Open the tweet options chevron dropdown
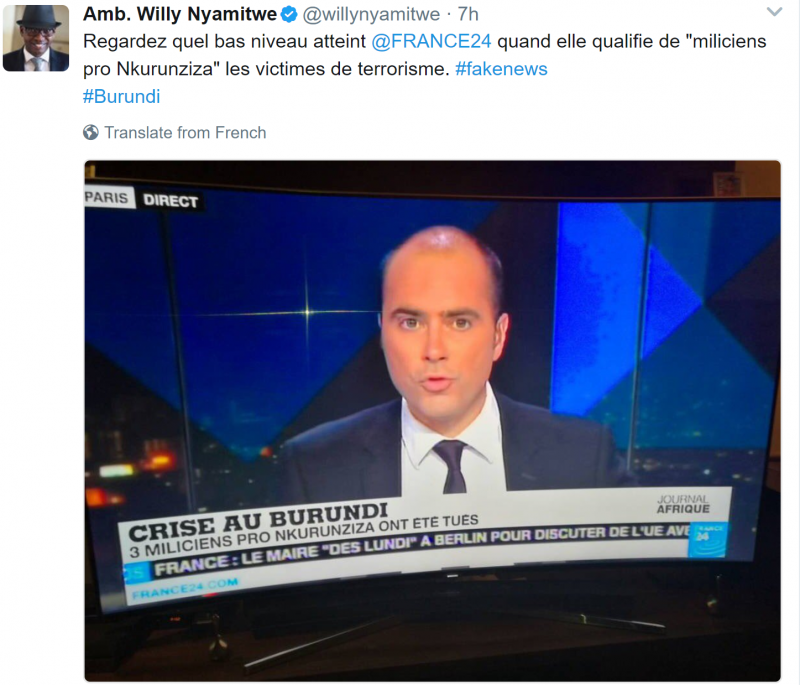The image size is (800, 685). [774, 12]
